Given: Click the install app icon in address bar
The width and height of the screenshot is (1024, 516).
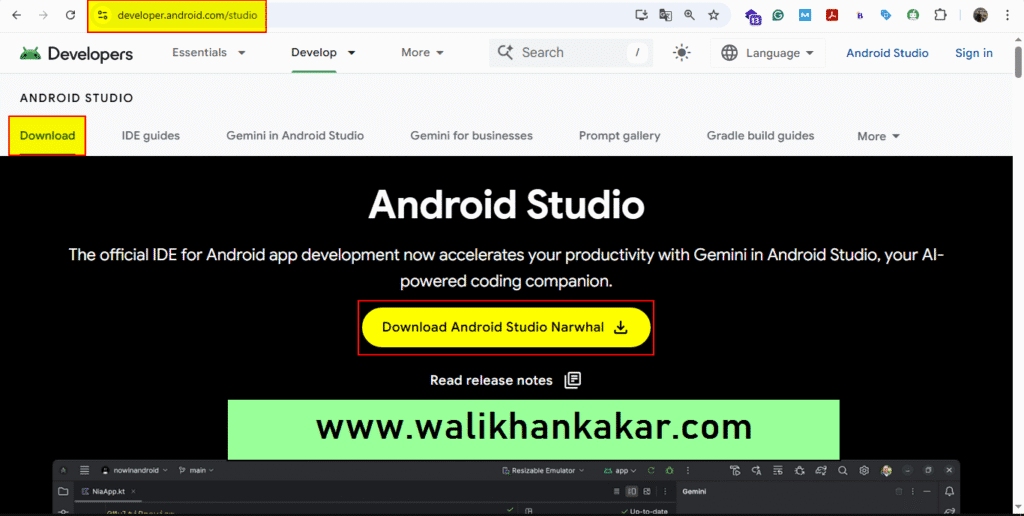Looking at the screenshot, I should coord(642,15).
